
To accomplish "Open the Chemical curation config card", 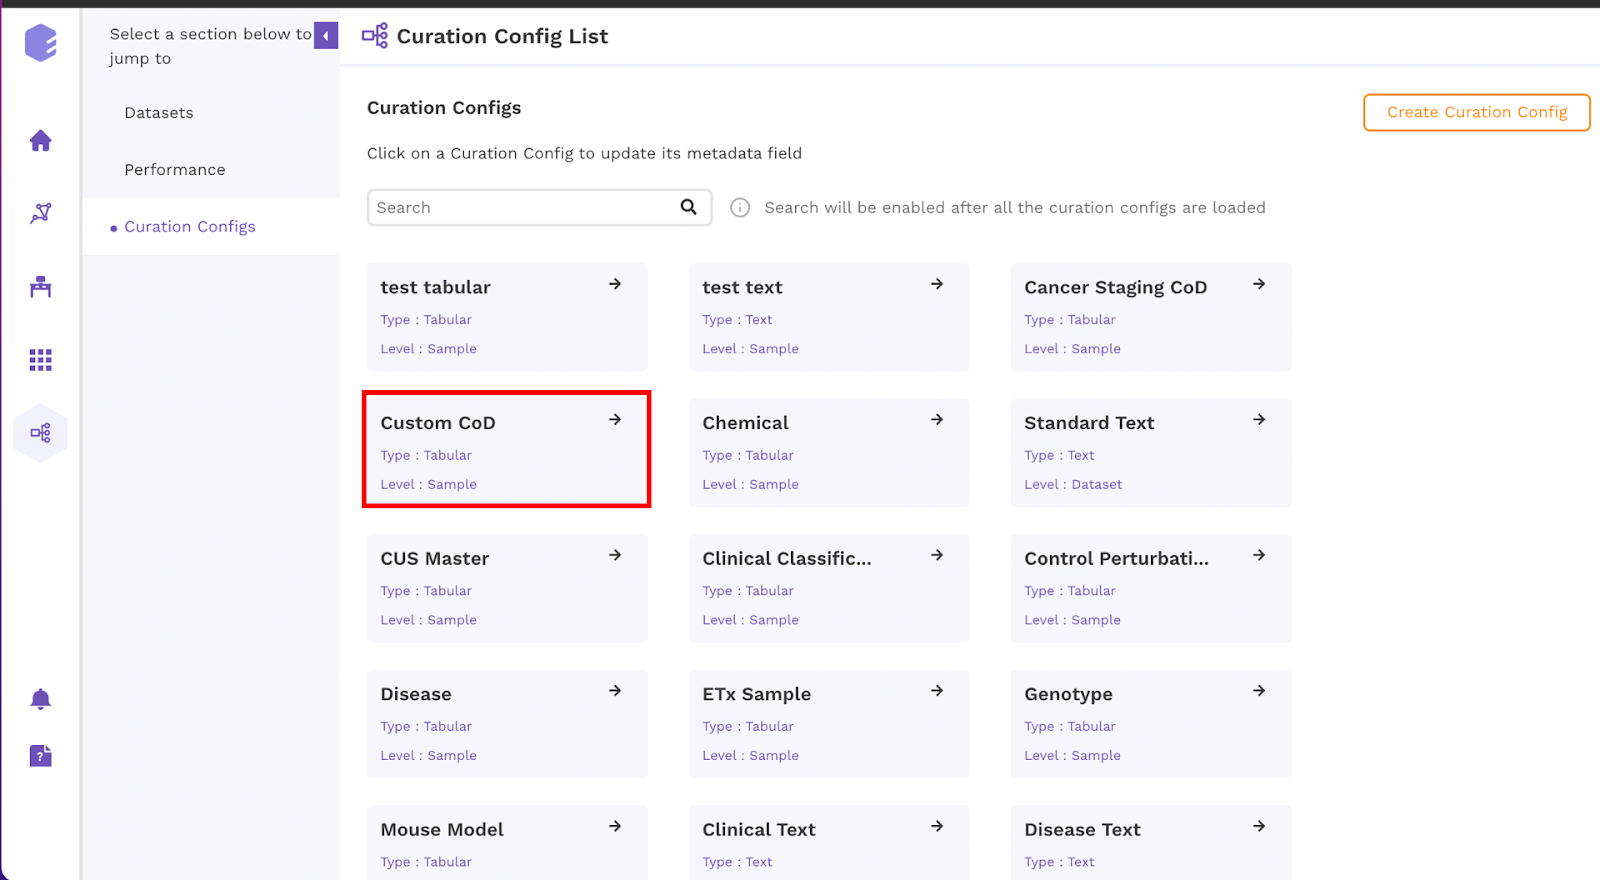I will [x=829, y=453].
